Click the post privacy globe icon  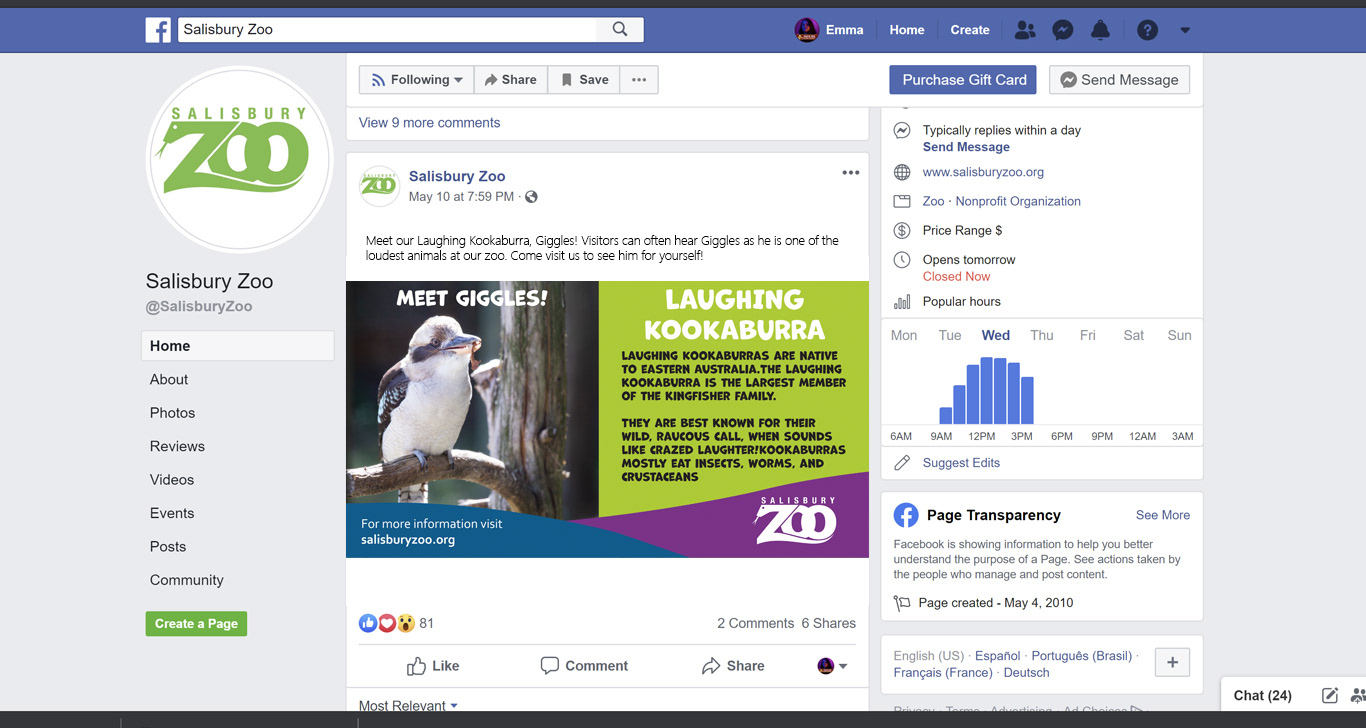tap(531, 197)
